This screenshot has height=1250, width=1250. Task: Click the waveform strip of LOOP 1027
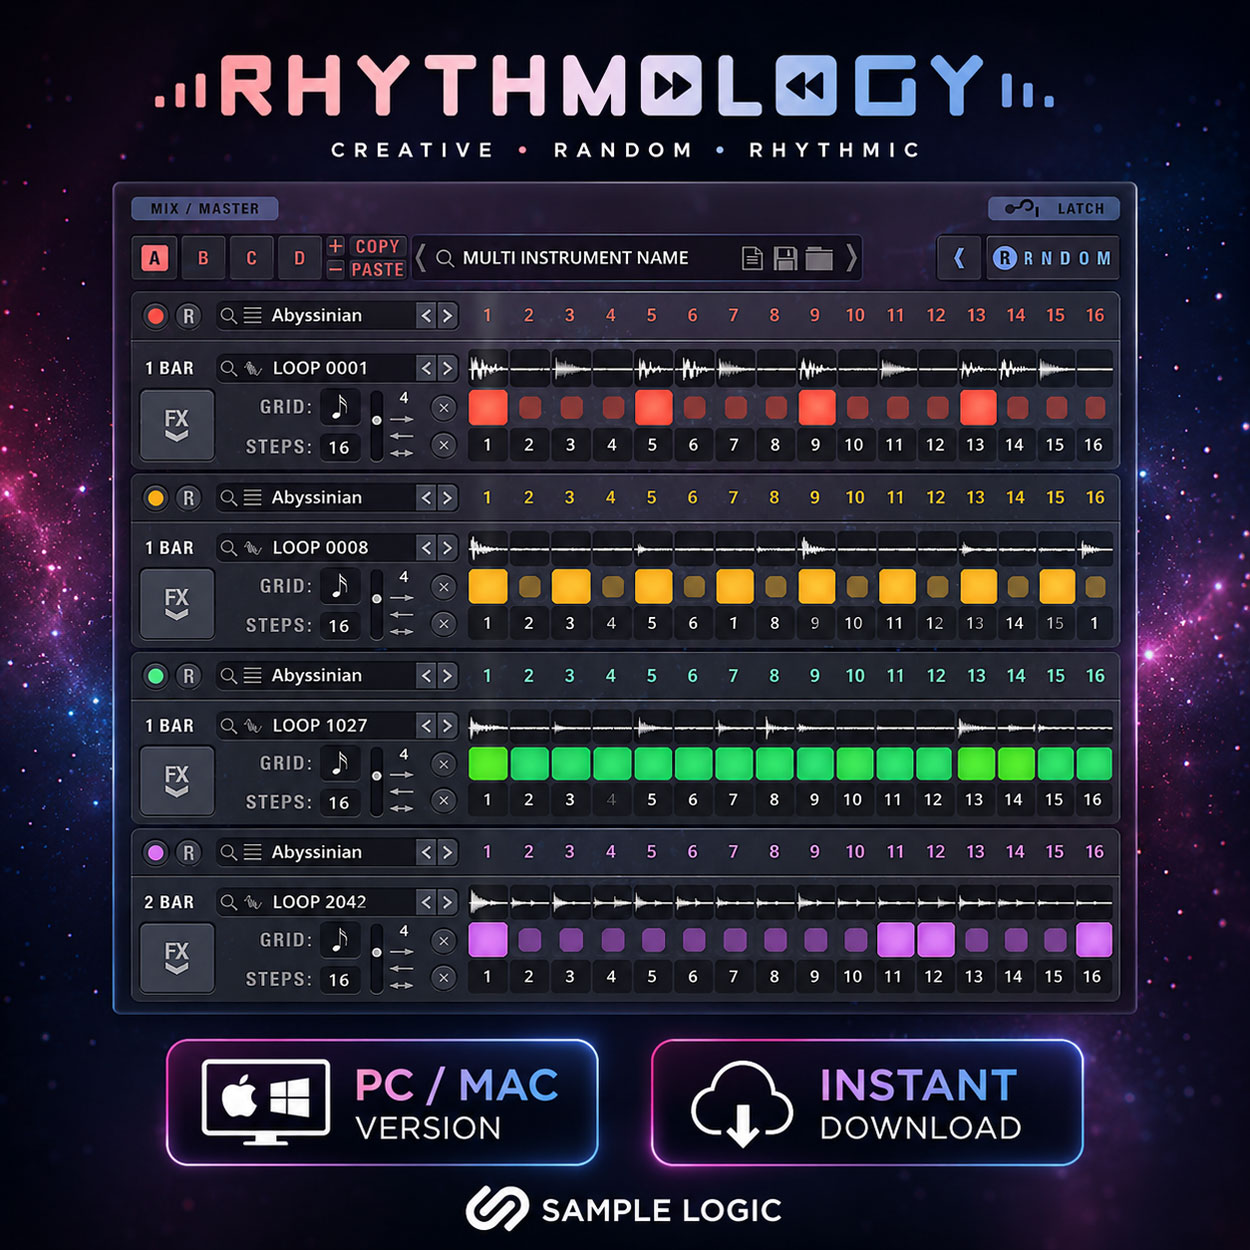click(x=791, y=725)
